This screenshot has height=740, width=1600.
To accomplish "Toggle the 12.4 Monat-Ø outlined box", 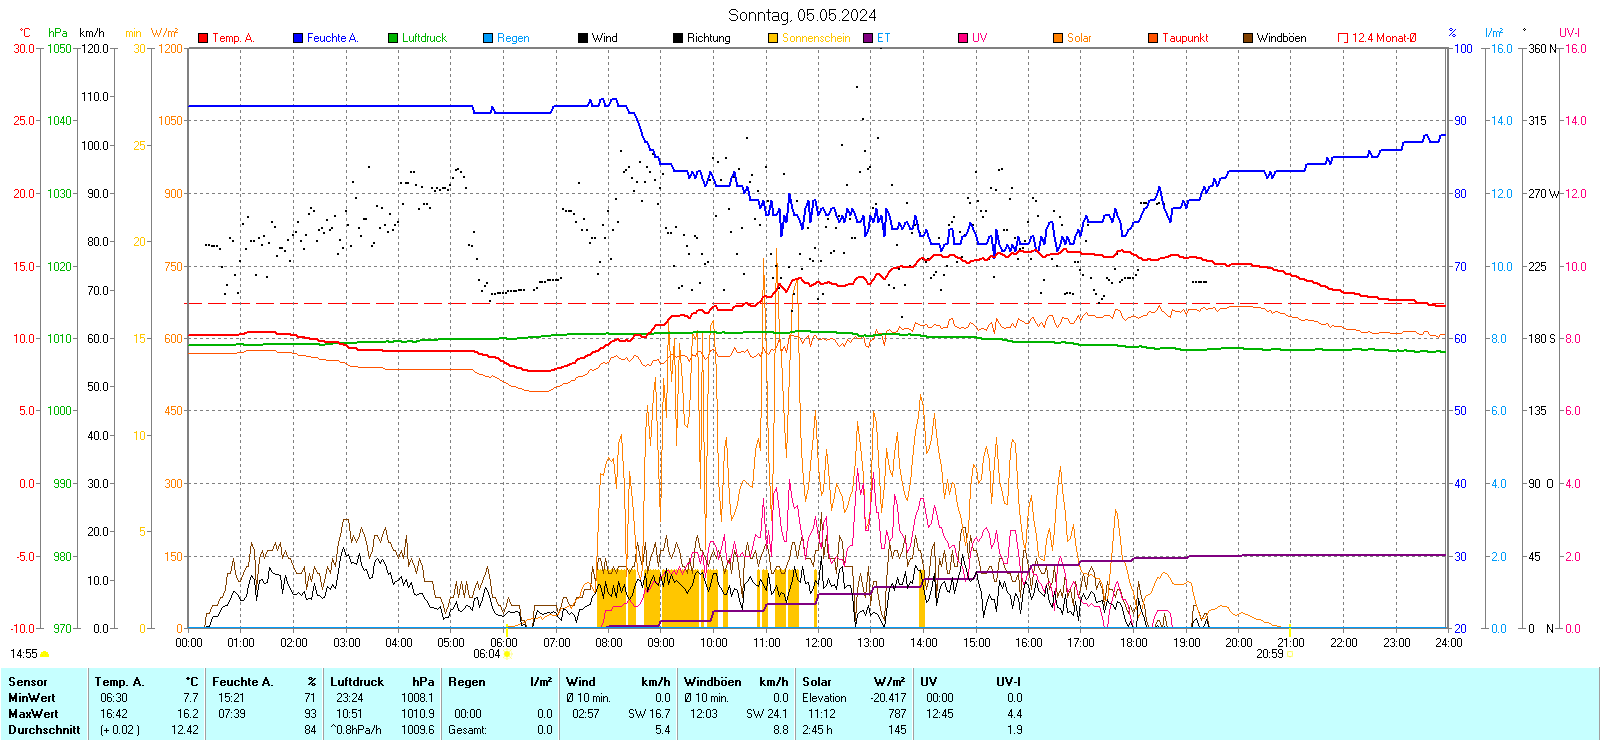I will point(1343,38).
